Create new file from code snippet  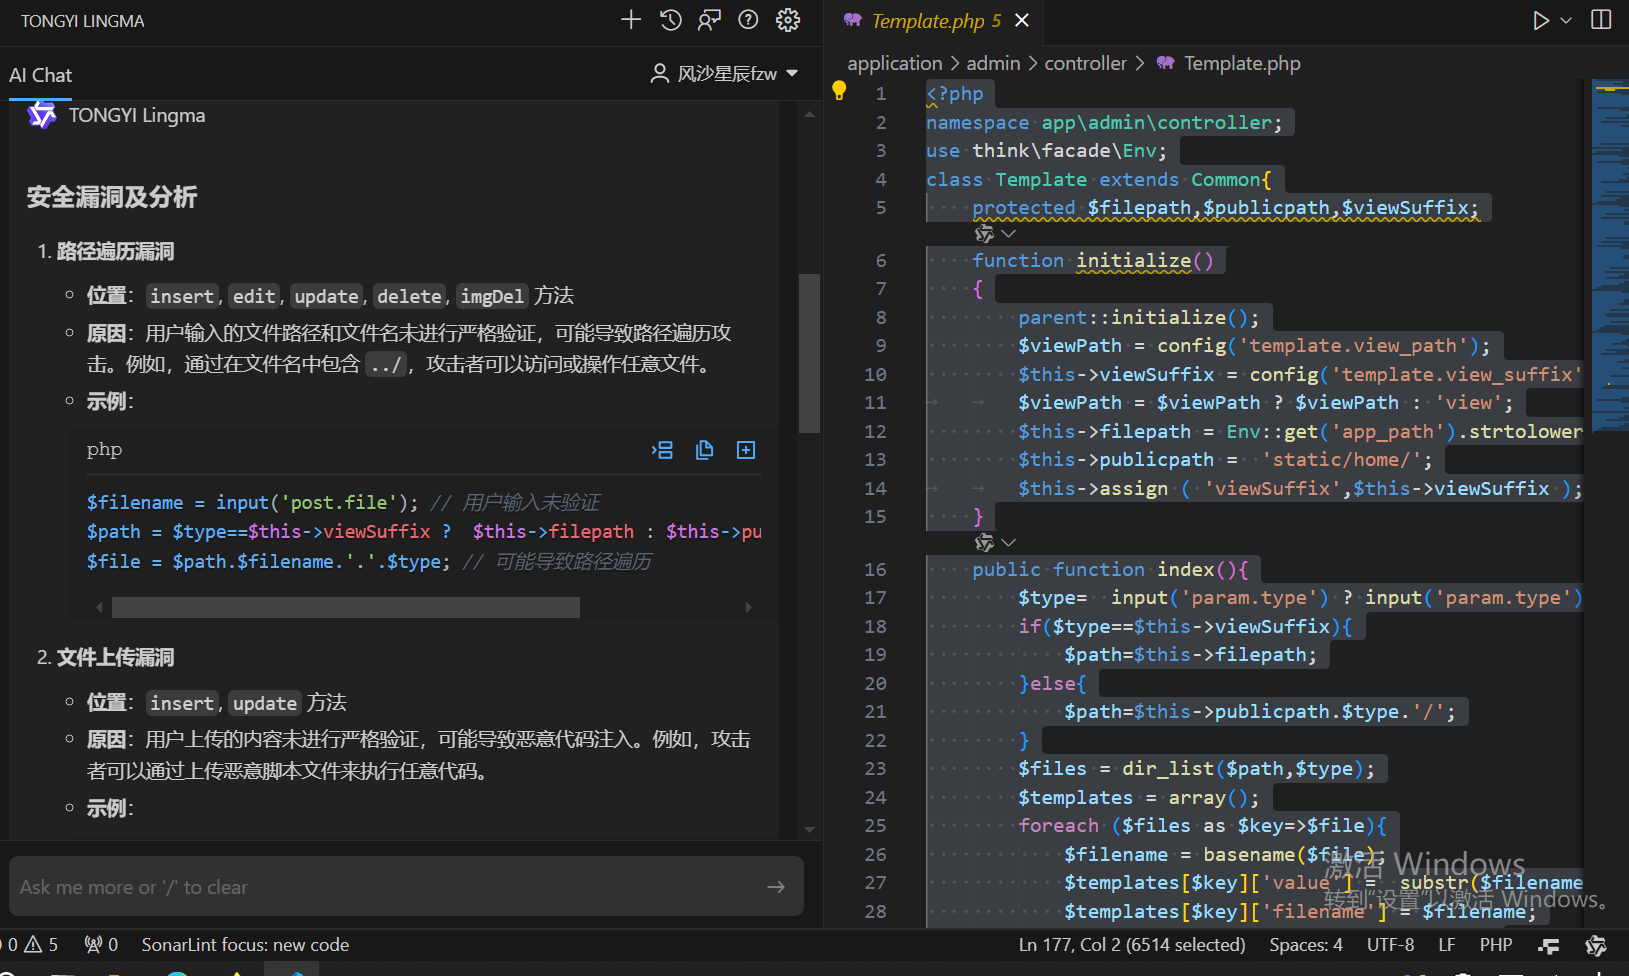(746, 450)
